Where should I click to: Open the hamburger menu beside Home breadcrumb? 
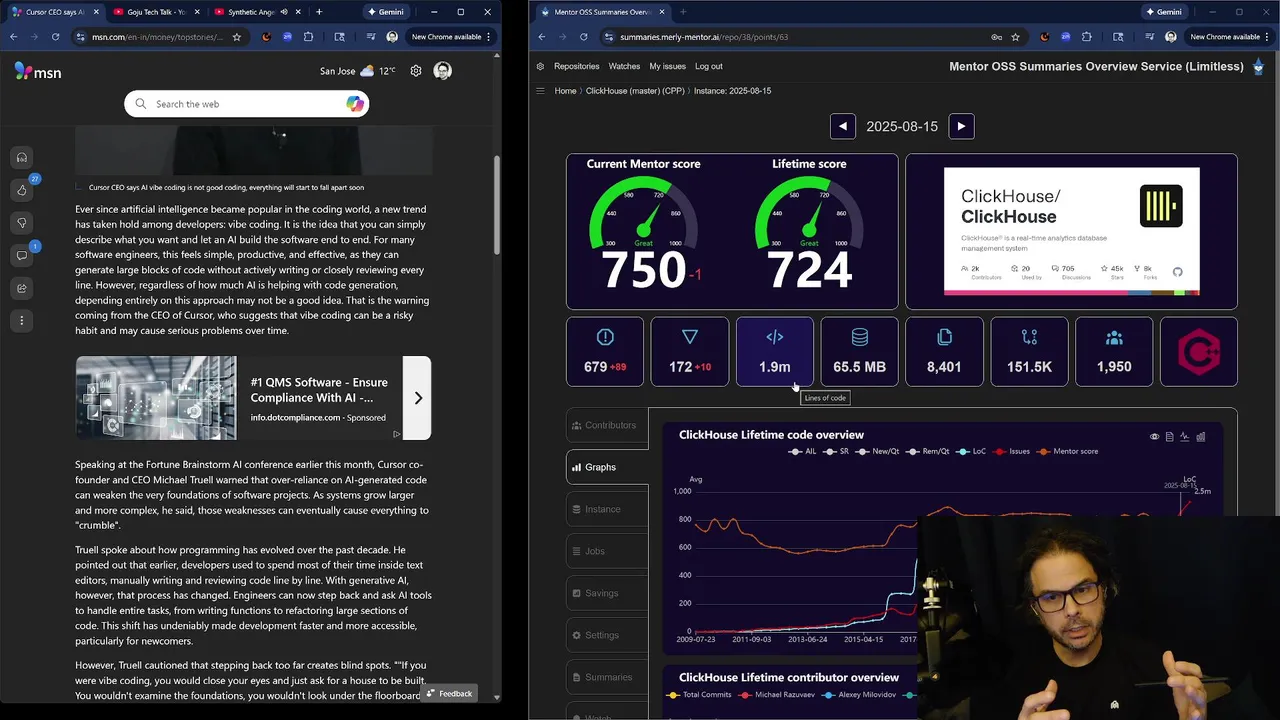tap(540, 91)
